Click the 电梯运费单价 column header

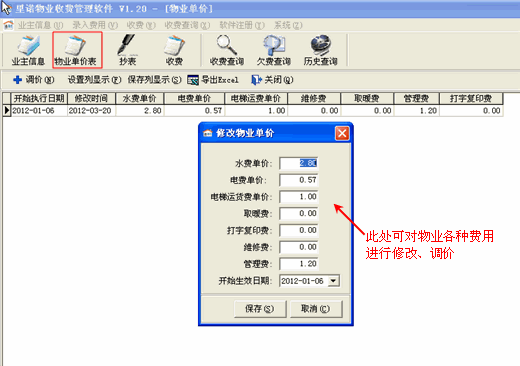click(256, 98)
